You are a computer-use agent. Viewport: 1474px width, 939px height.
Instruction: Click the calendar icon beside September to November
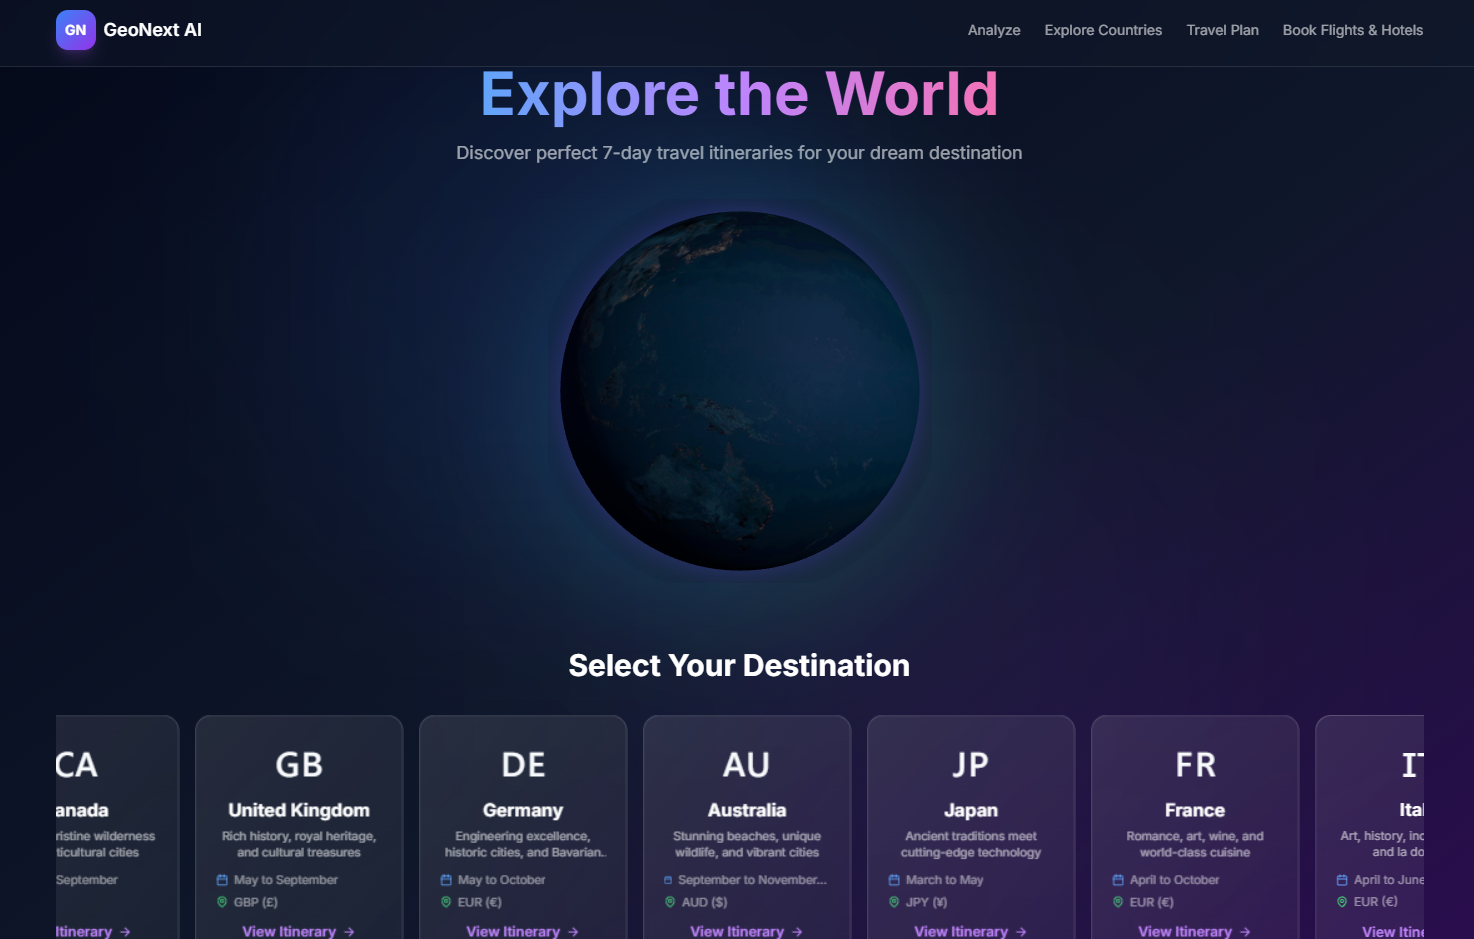(668, 880)
